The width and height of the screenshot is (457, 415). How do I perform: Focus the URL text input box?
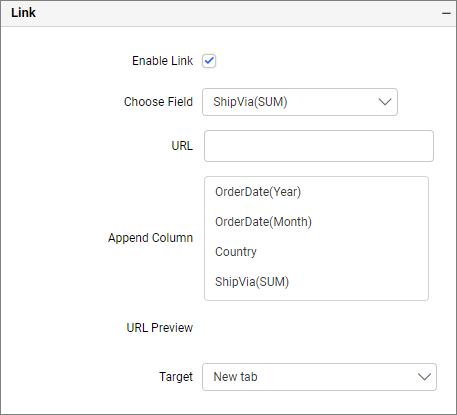(319, 146)
